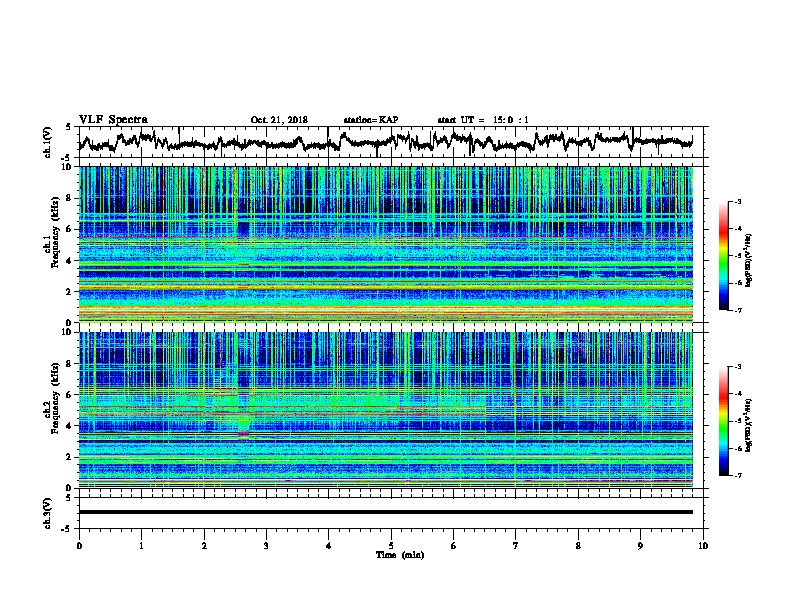Select the date text "Oct. 21, 2018"
This screenshot has height=612, width=792.
point(279,120)
